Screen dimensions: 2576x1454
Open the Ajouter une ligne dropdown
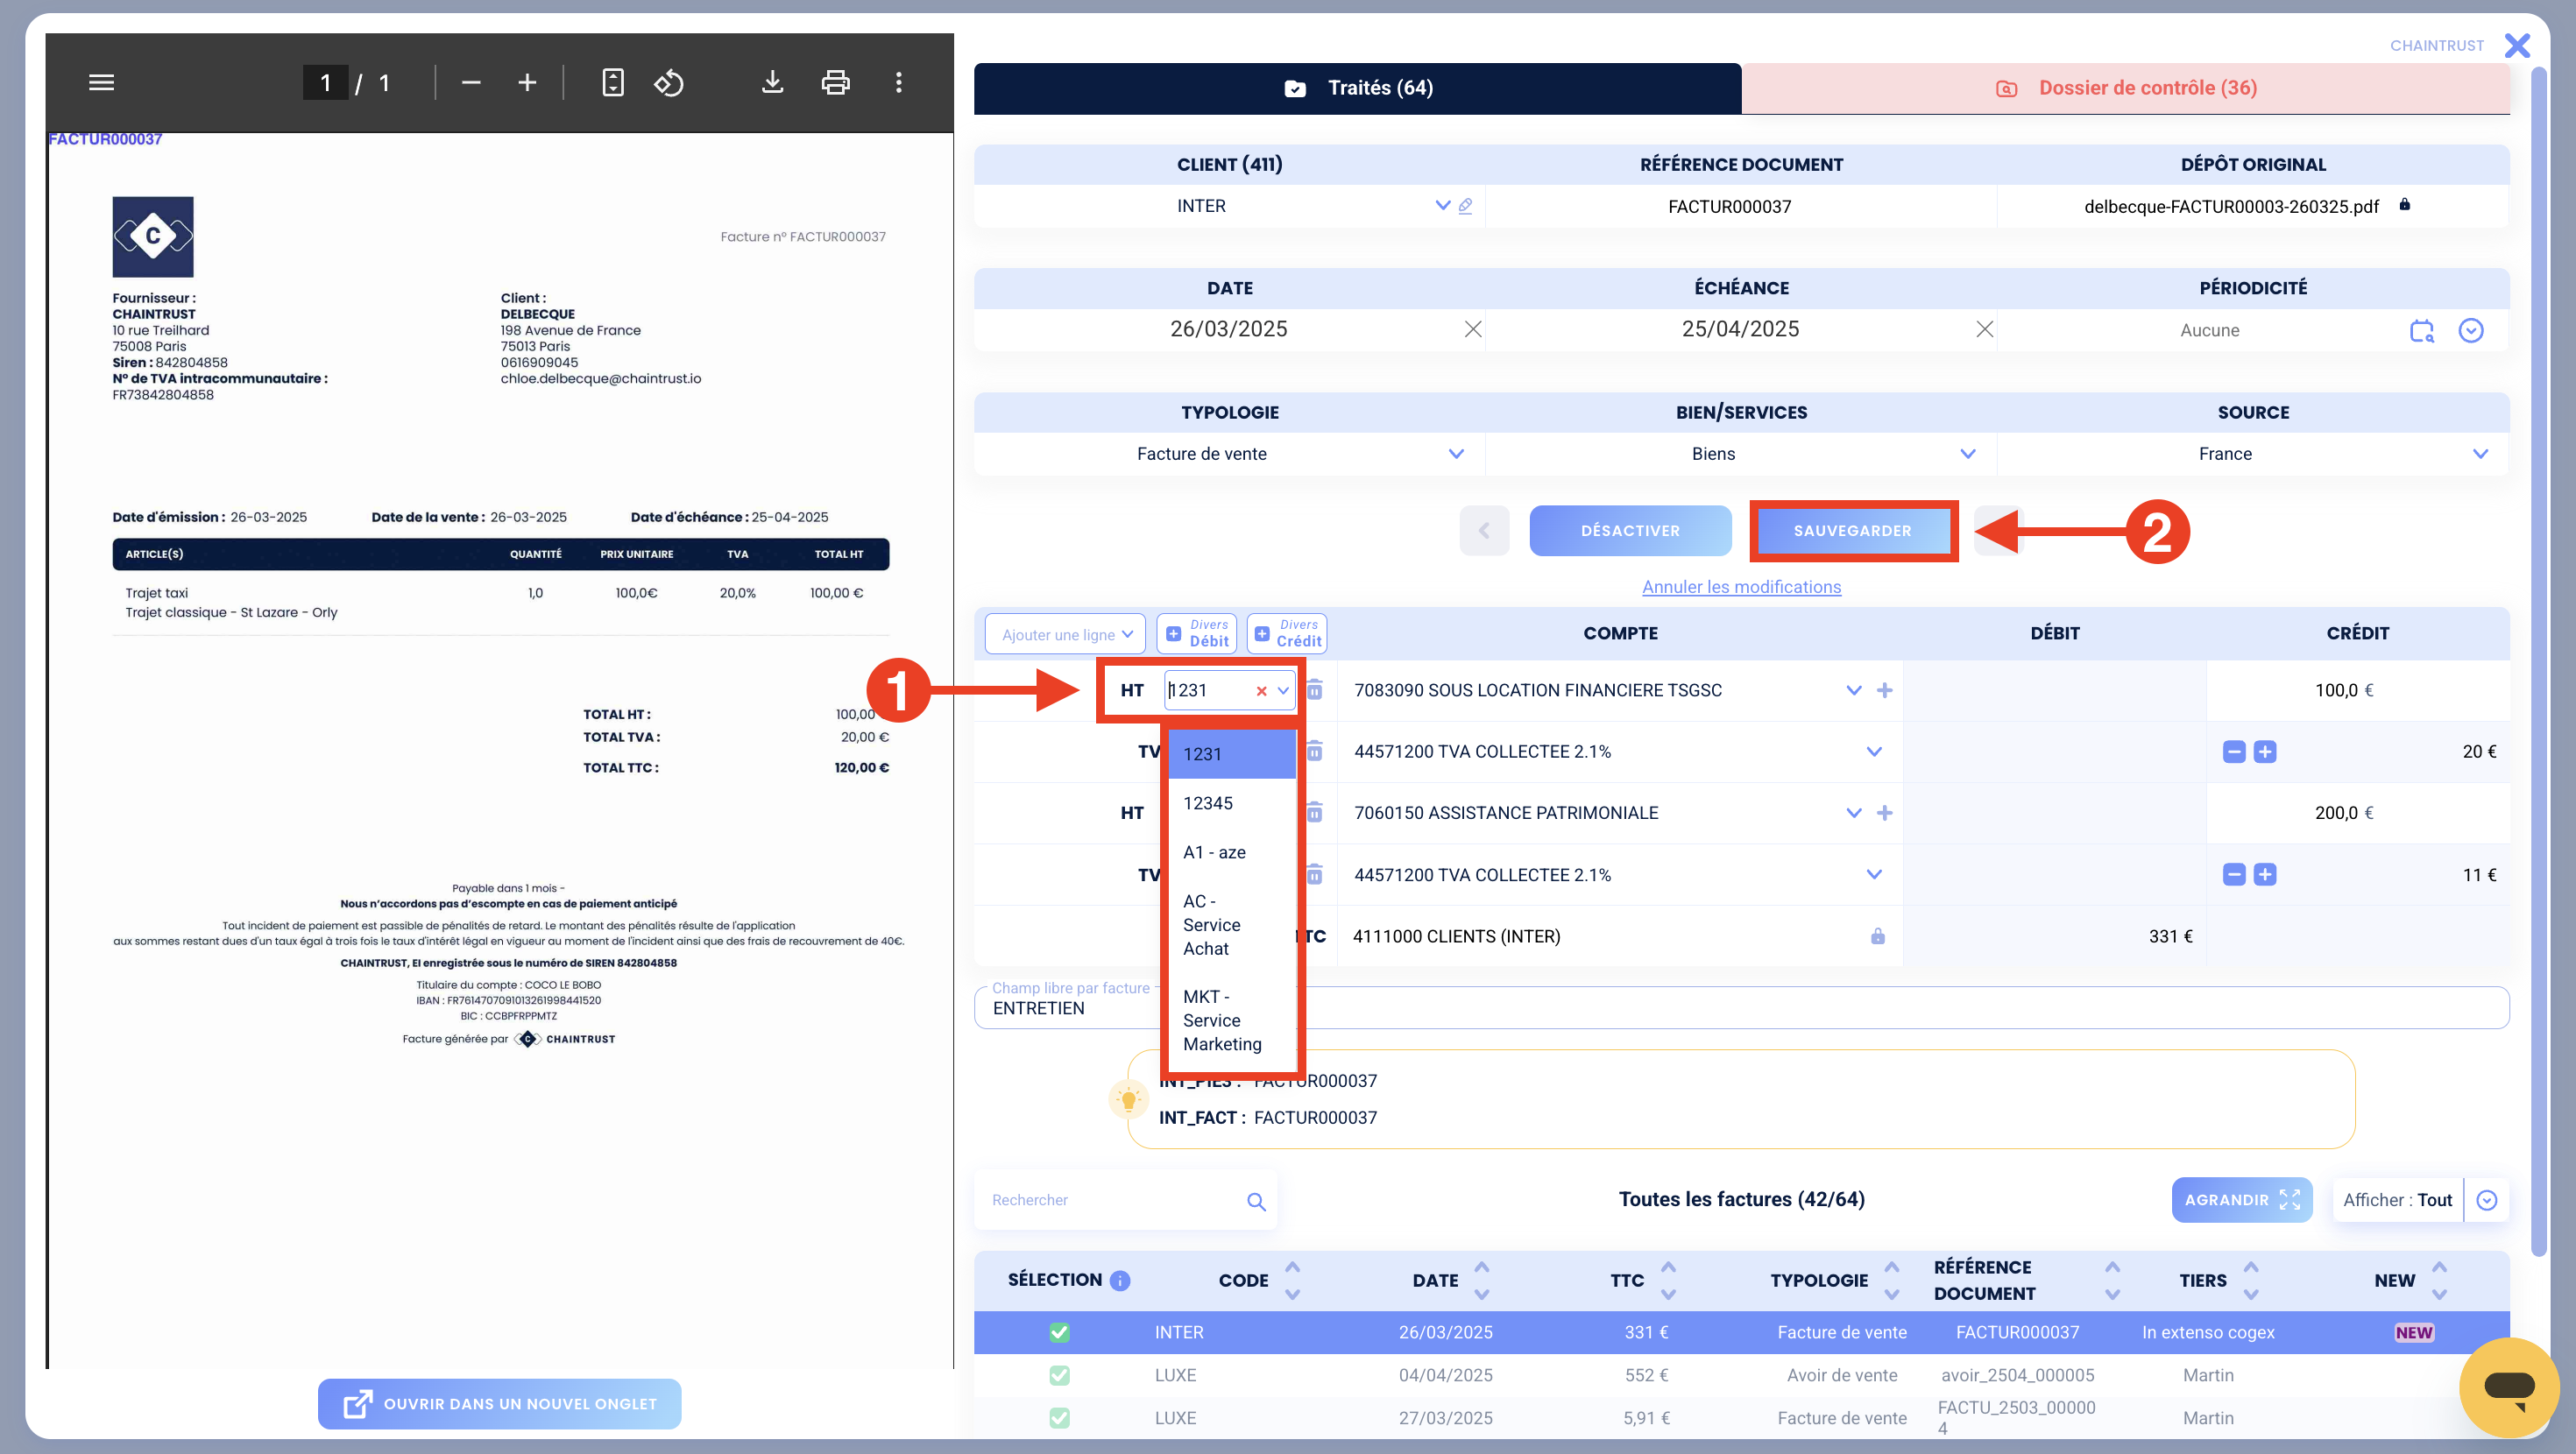click(1065, 634)
